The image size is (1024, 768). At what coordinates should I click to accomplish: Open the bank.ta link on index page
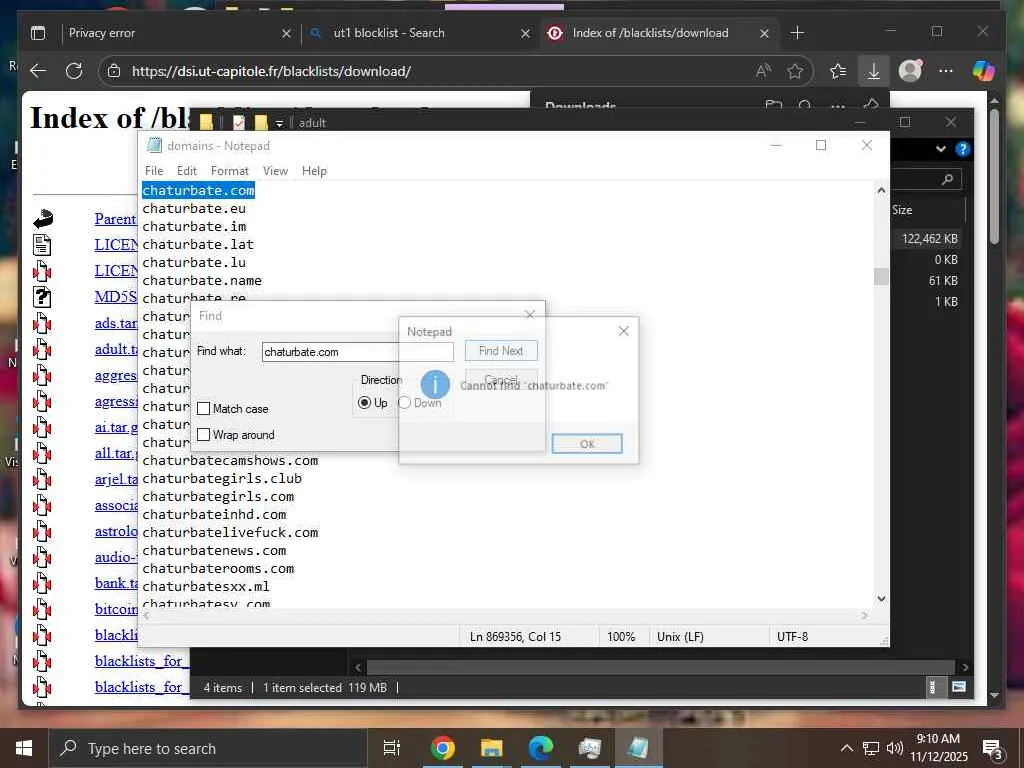tap(116, 583)
